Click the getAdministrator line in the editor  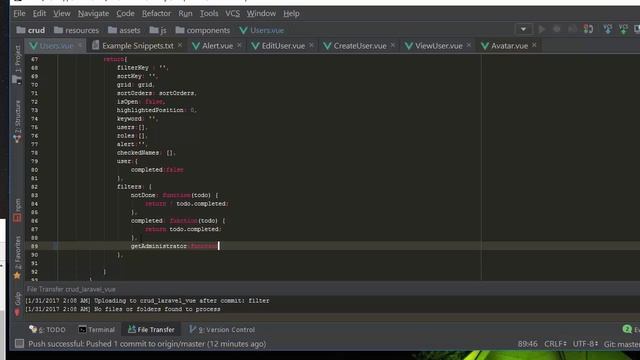click(x=174, y=246)
